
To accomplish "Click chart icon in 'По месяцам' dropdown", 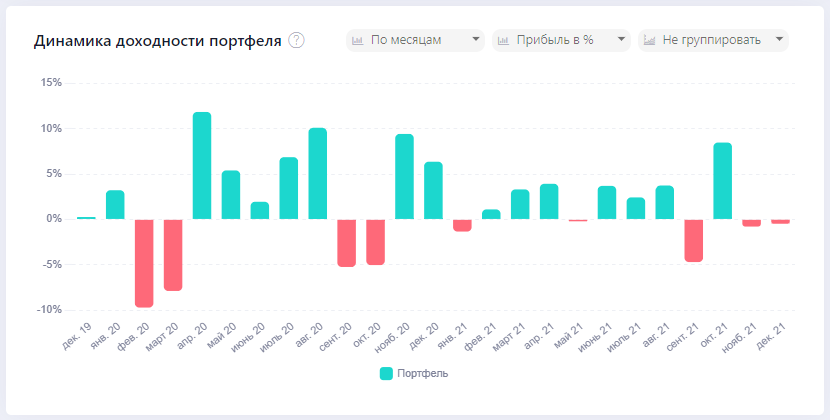I will [357, 40].
